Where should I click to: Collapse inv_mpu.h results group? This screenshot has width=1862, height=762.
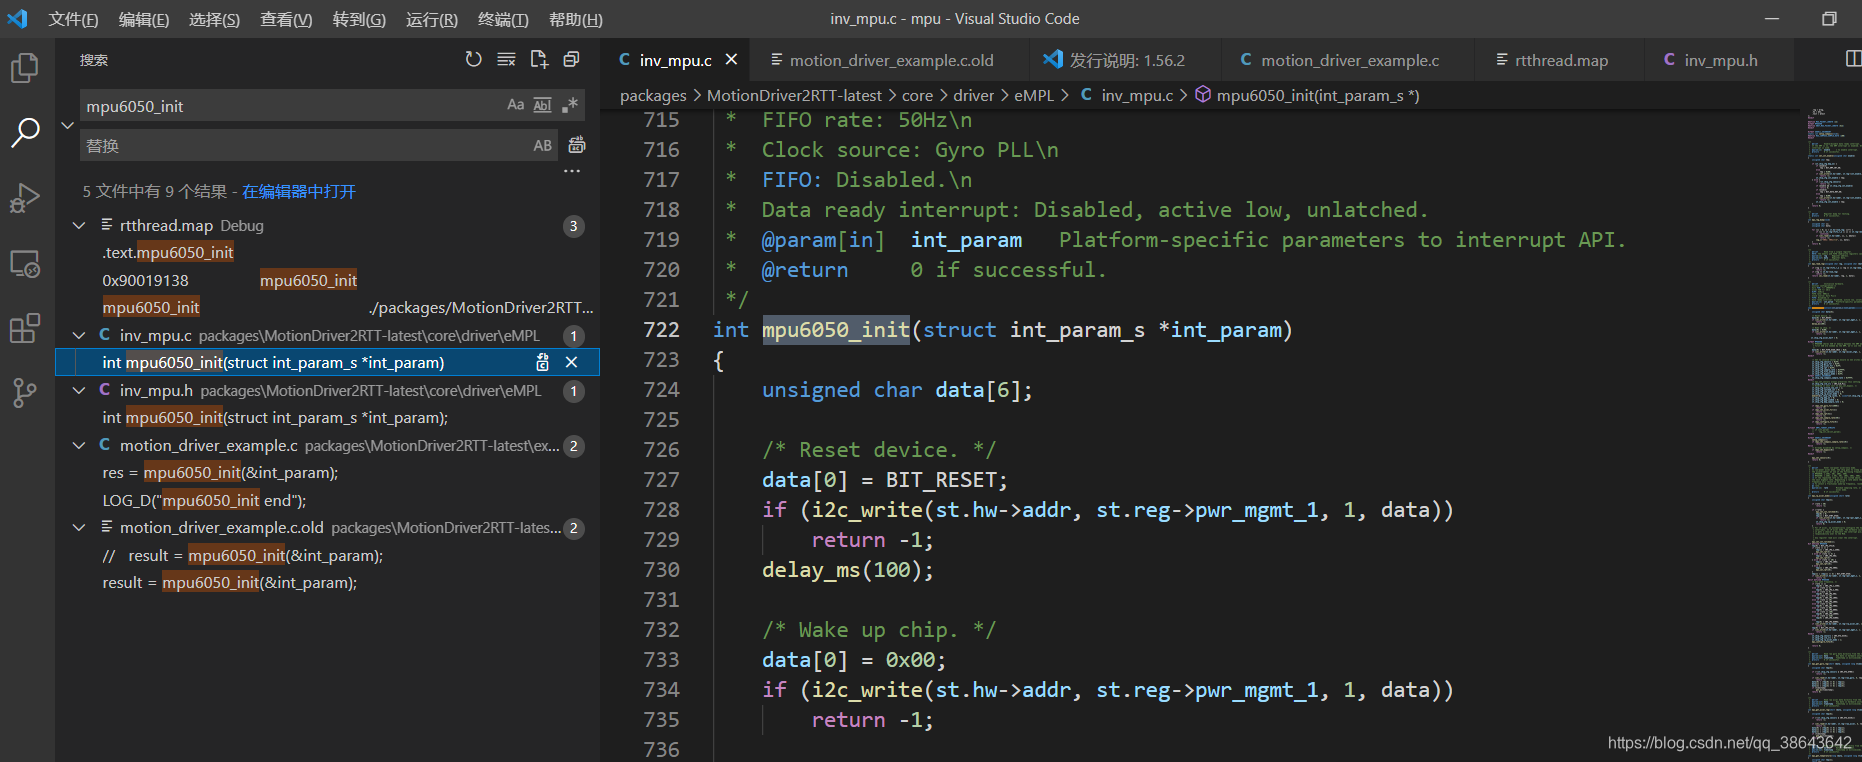79,391
